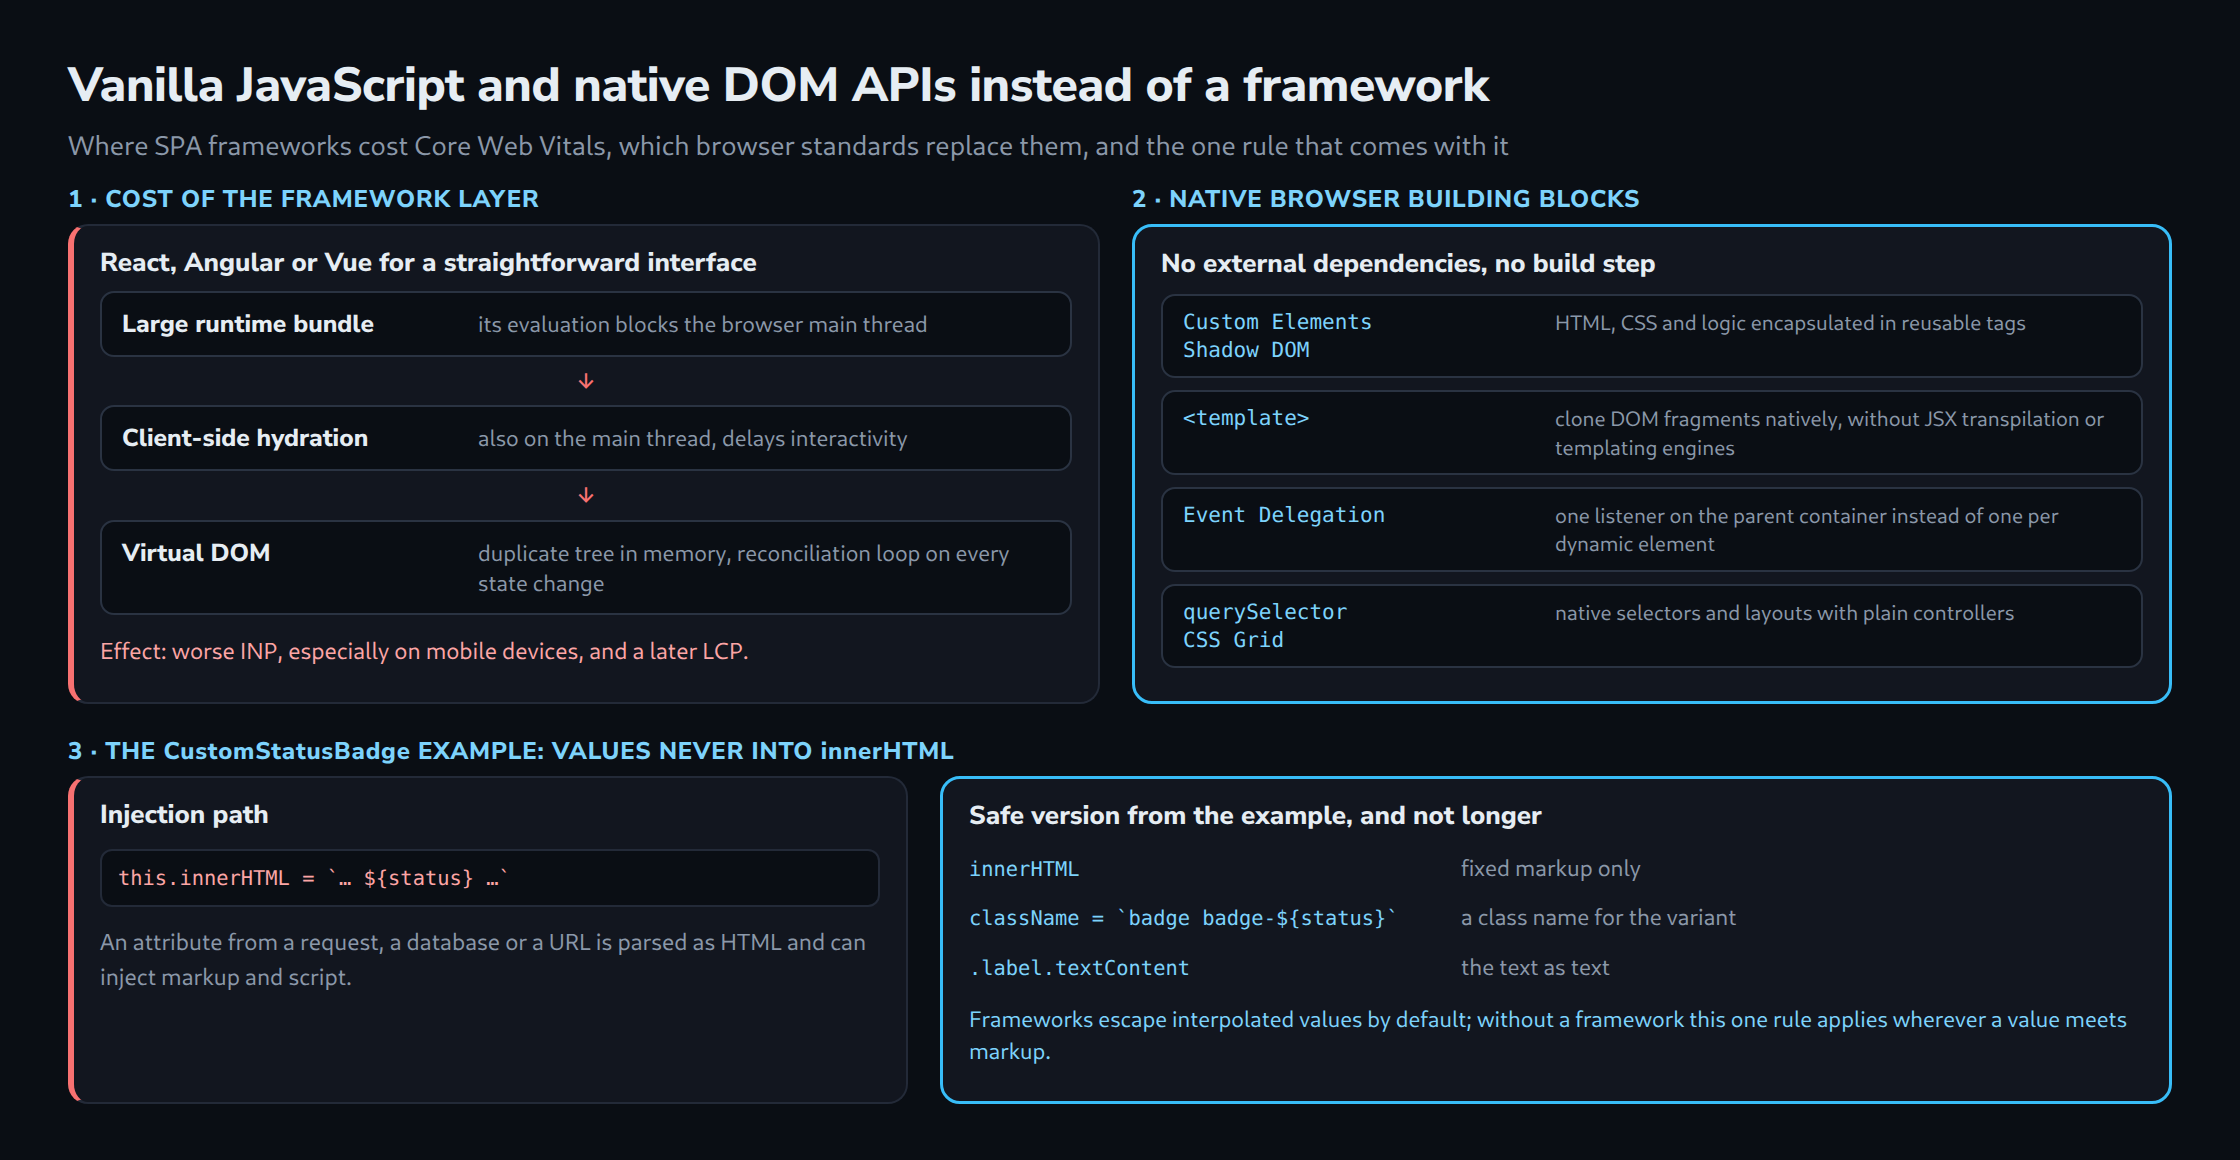Click the 'Shadow DOM' code label

(x=1246, y=350)
